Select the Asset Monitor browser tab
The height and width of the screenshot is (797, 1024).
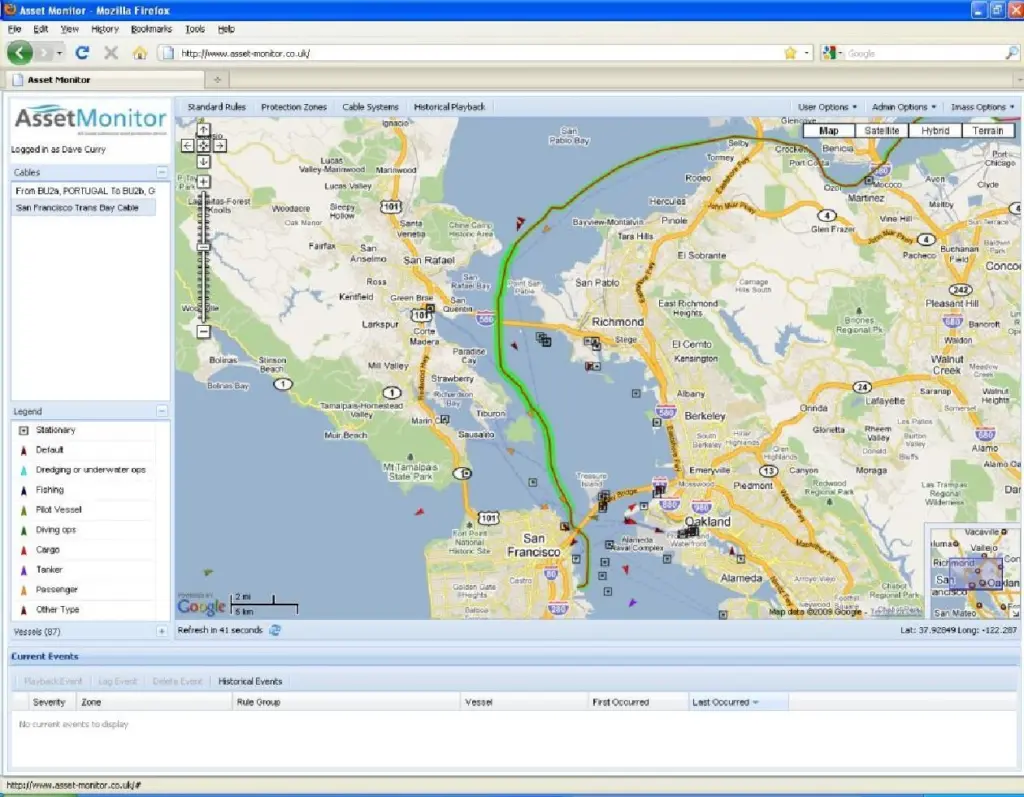tap(106, 80)
